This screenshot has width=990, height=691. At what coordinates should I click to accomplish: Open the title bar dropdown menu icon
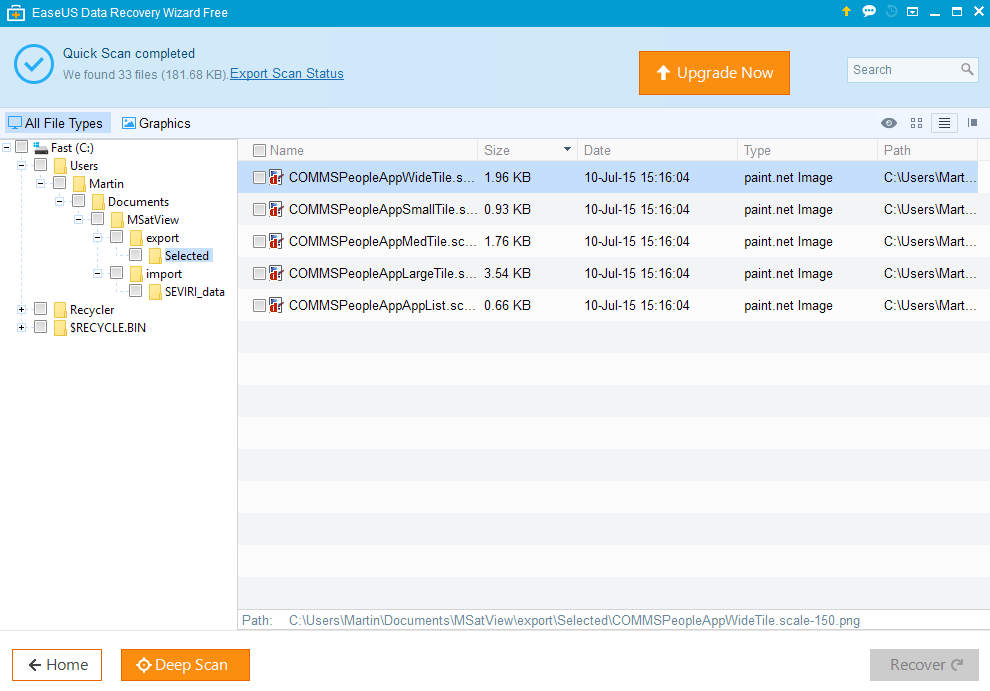point(912,11)
